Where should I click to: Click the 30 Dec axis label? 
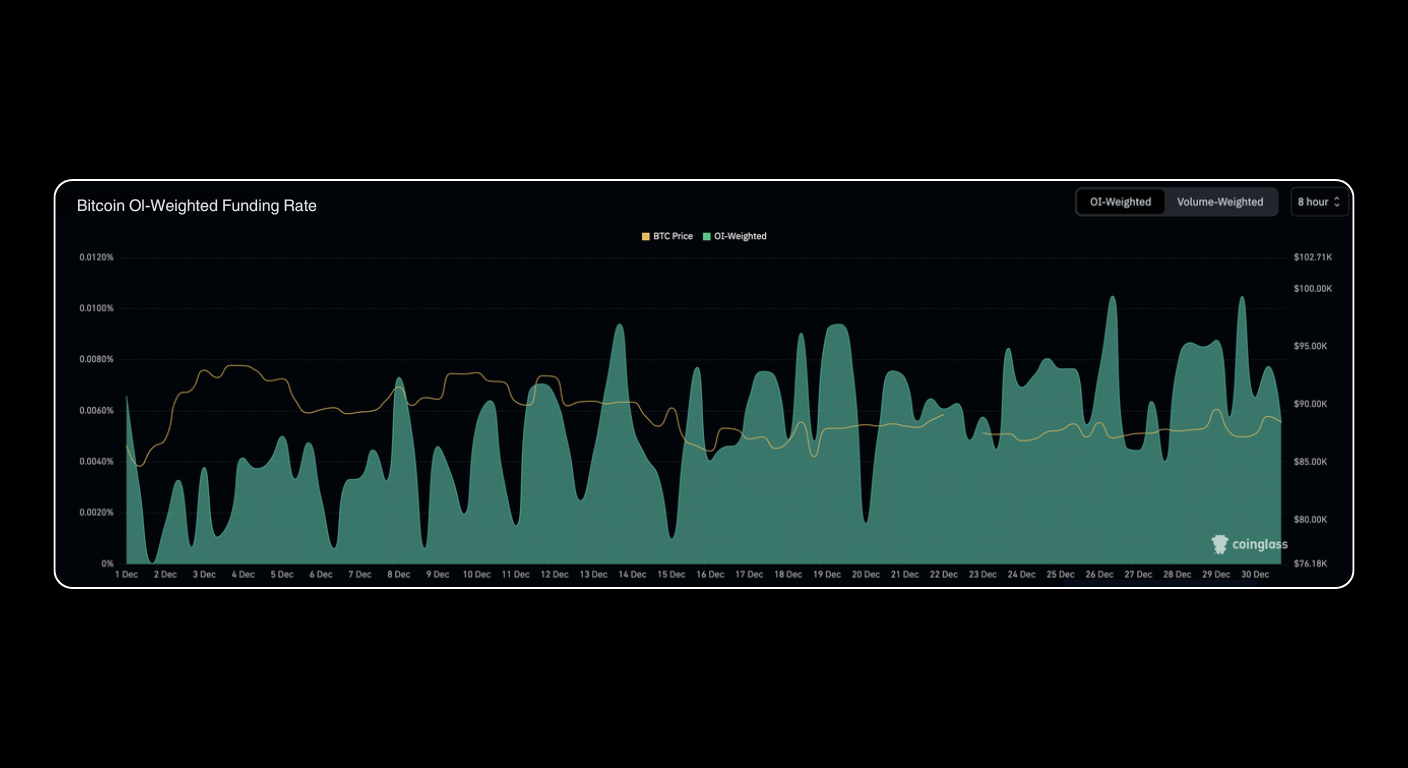point(1254,574)
